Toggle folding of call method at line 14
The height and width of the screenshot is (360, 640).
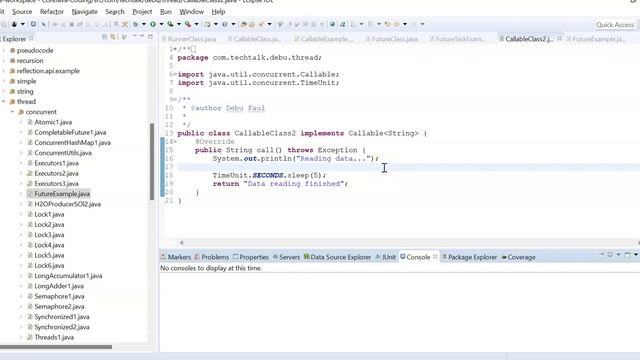point(176,142)
